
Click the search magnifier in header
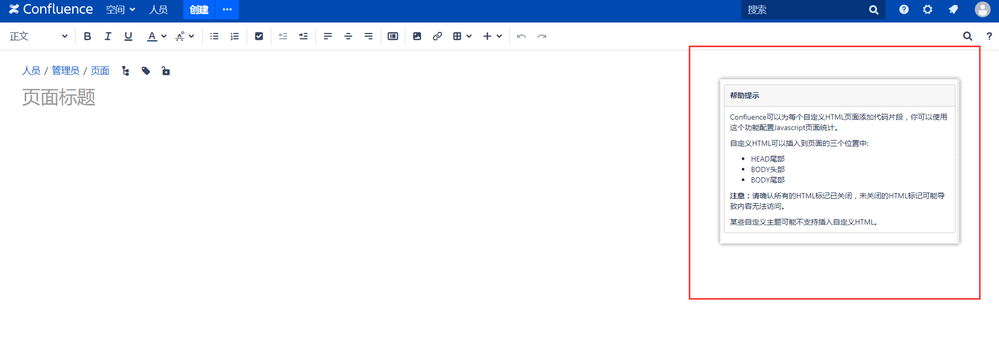point(873,10)
